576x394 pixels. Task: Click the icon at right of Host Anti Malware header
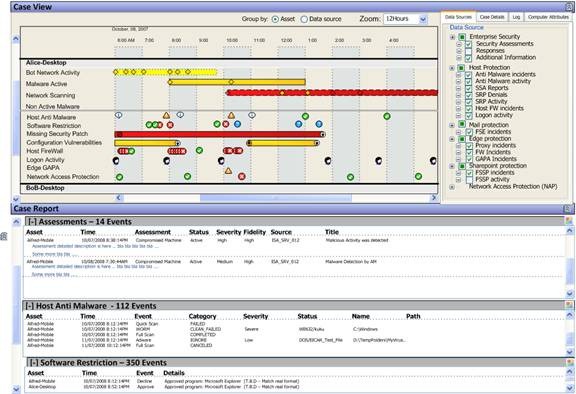pos(569,305)
